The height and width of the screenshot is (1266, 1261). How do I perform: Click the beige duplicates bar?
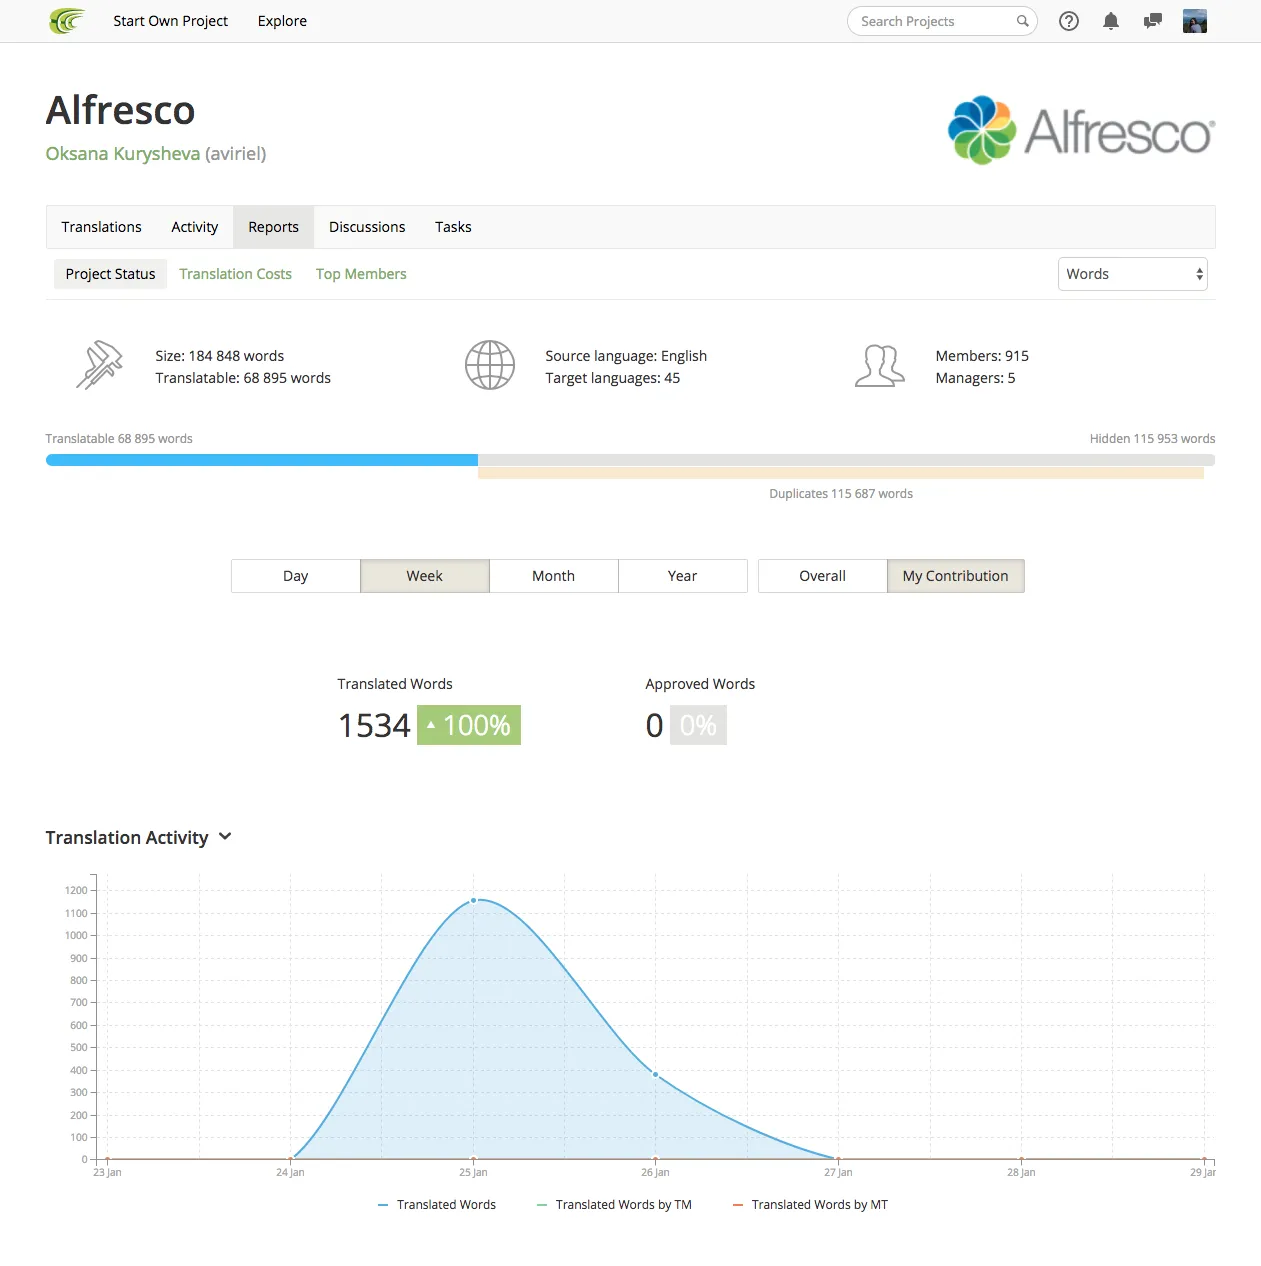841,473
